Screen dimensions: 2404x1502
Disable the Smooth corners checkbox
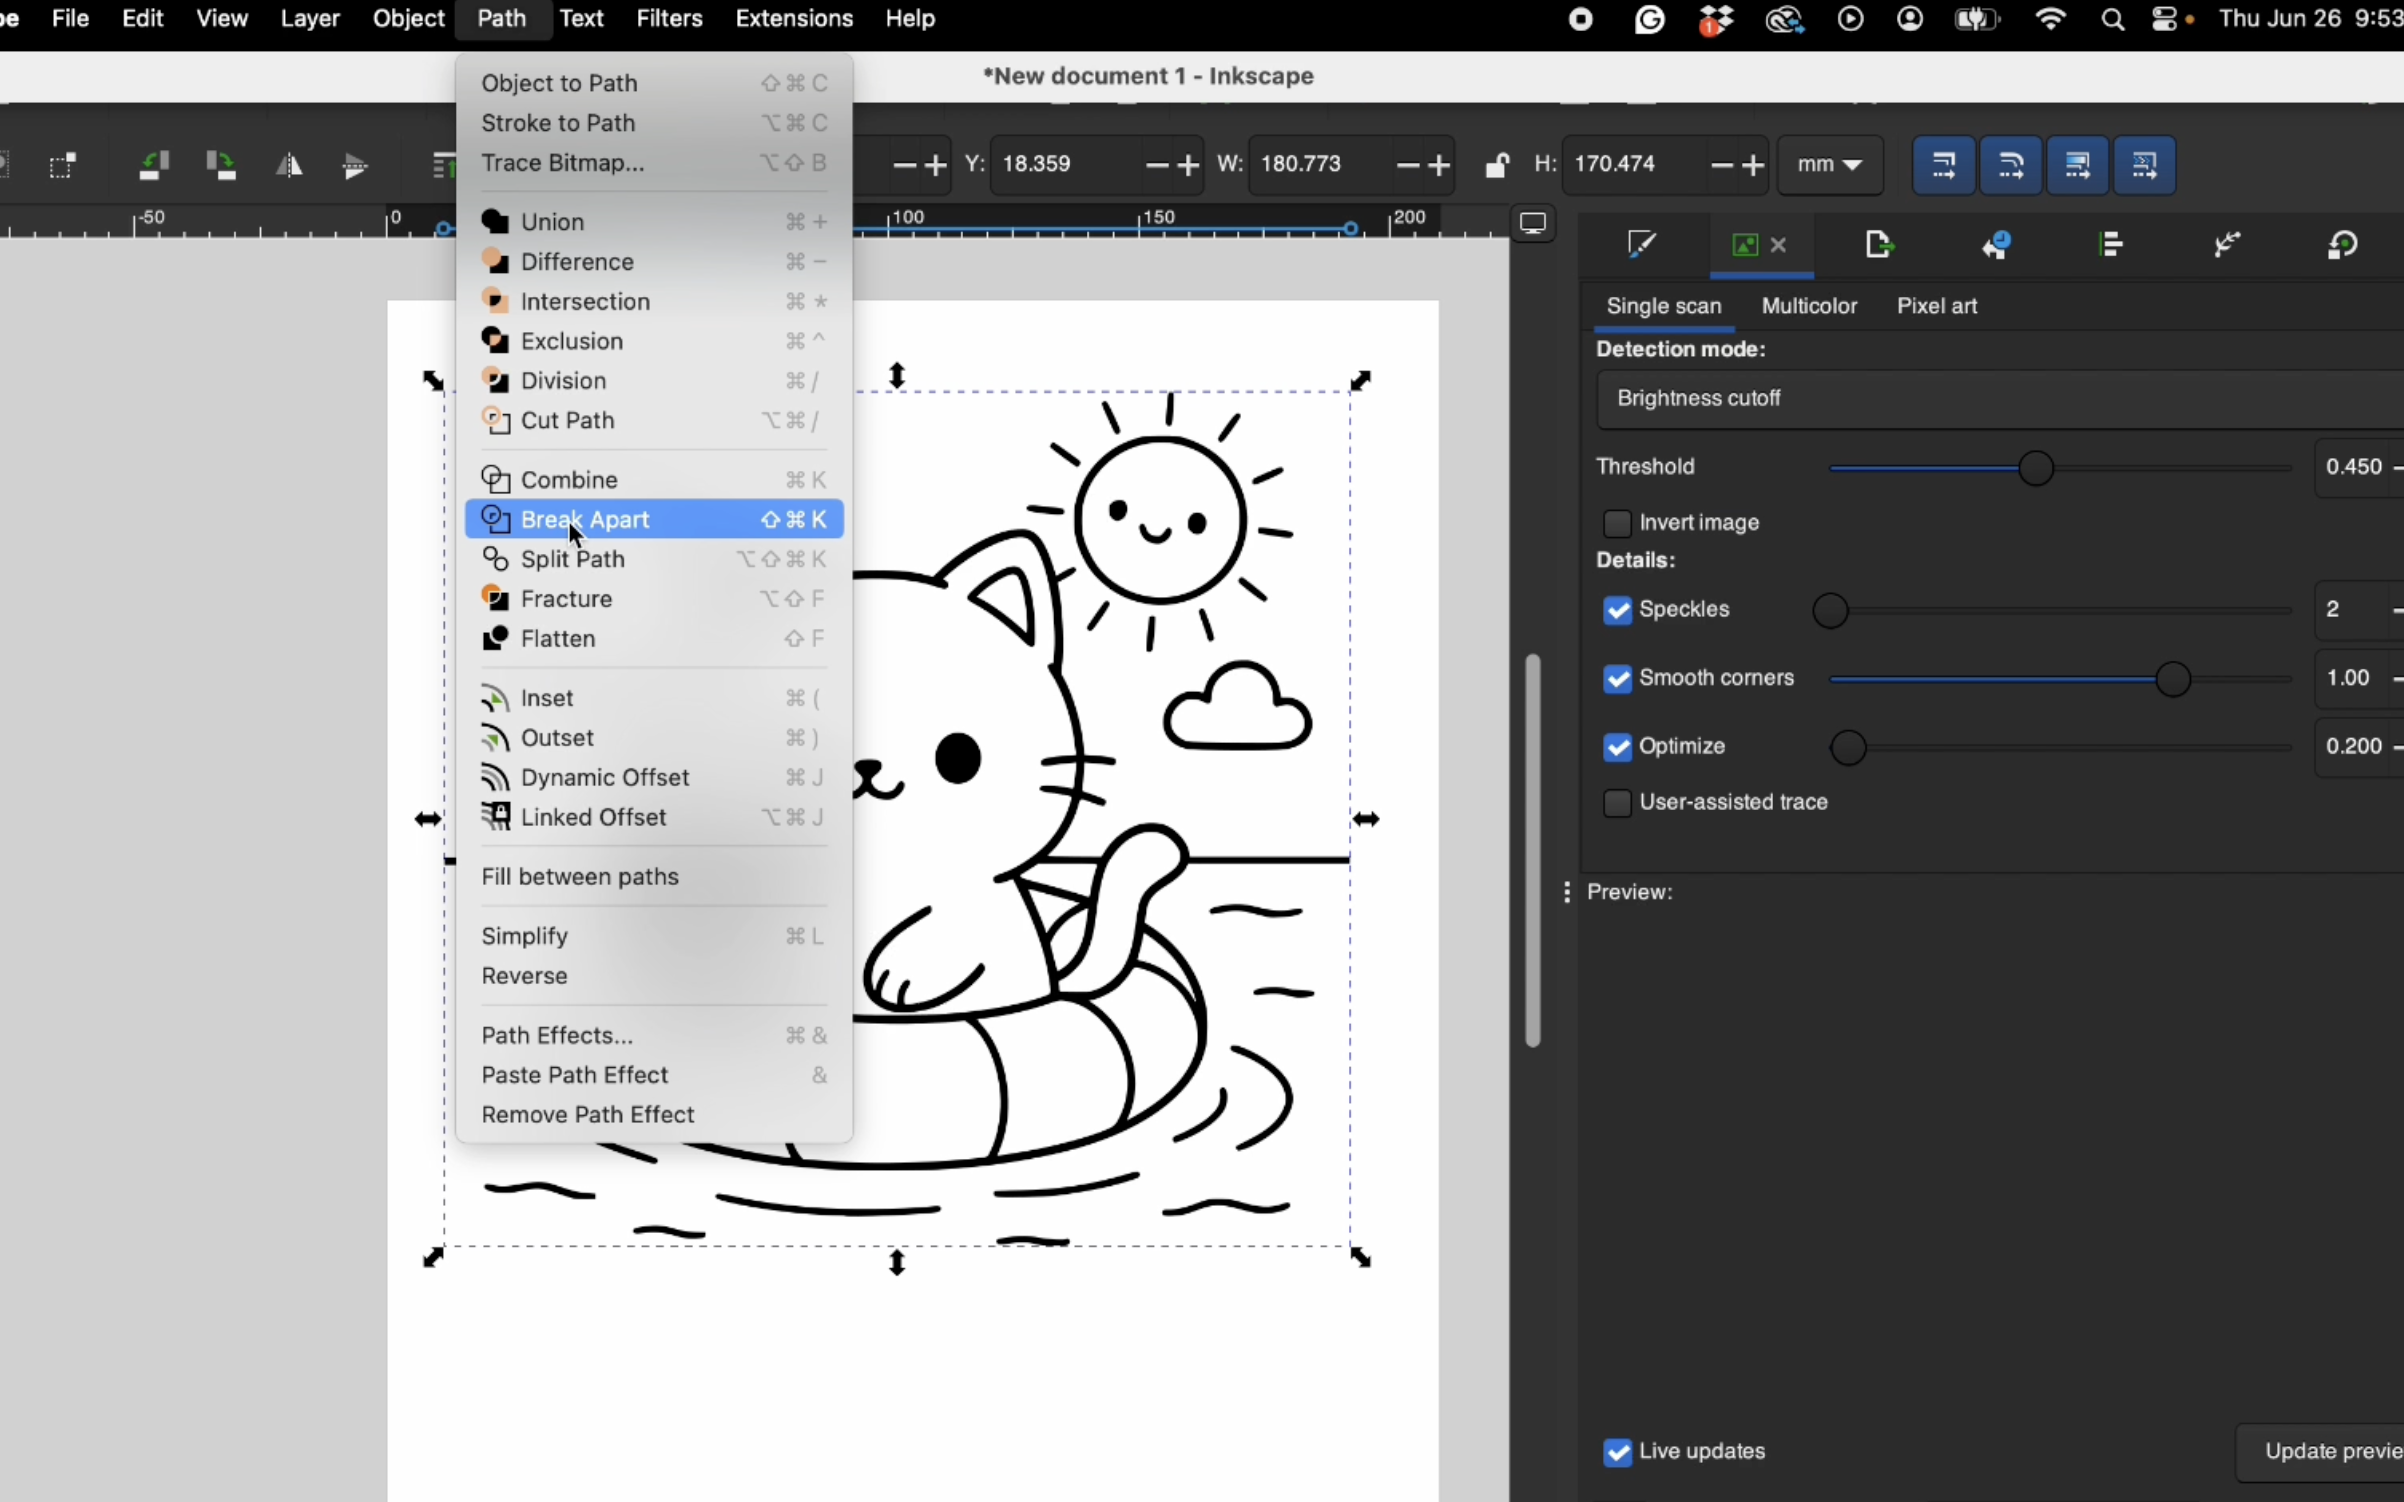(x=1617, y=679)
